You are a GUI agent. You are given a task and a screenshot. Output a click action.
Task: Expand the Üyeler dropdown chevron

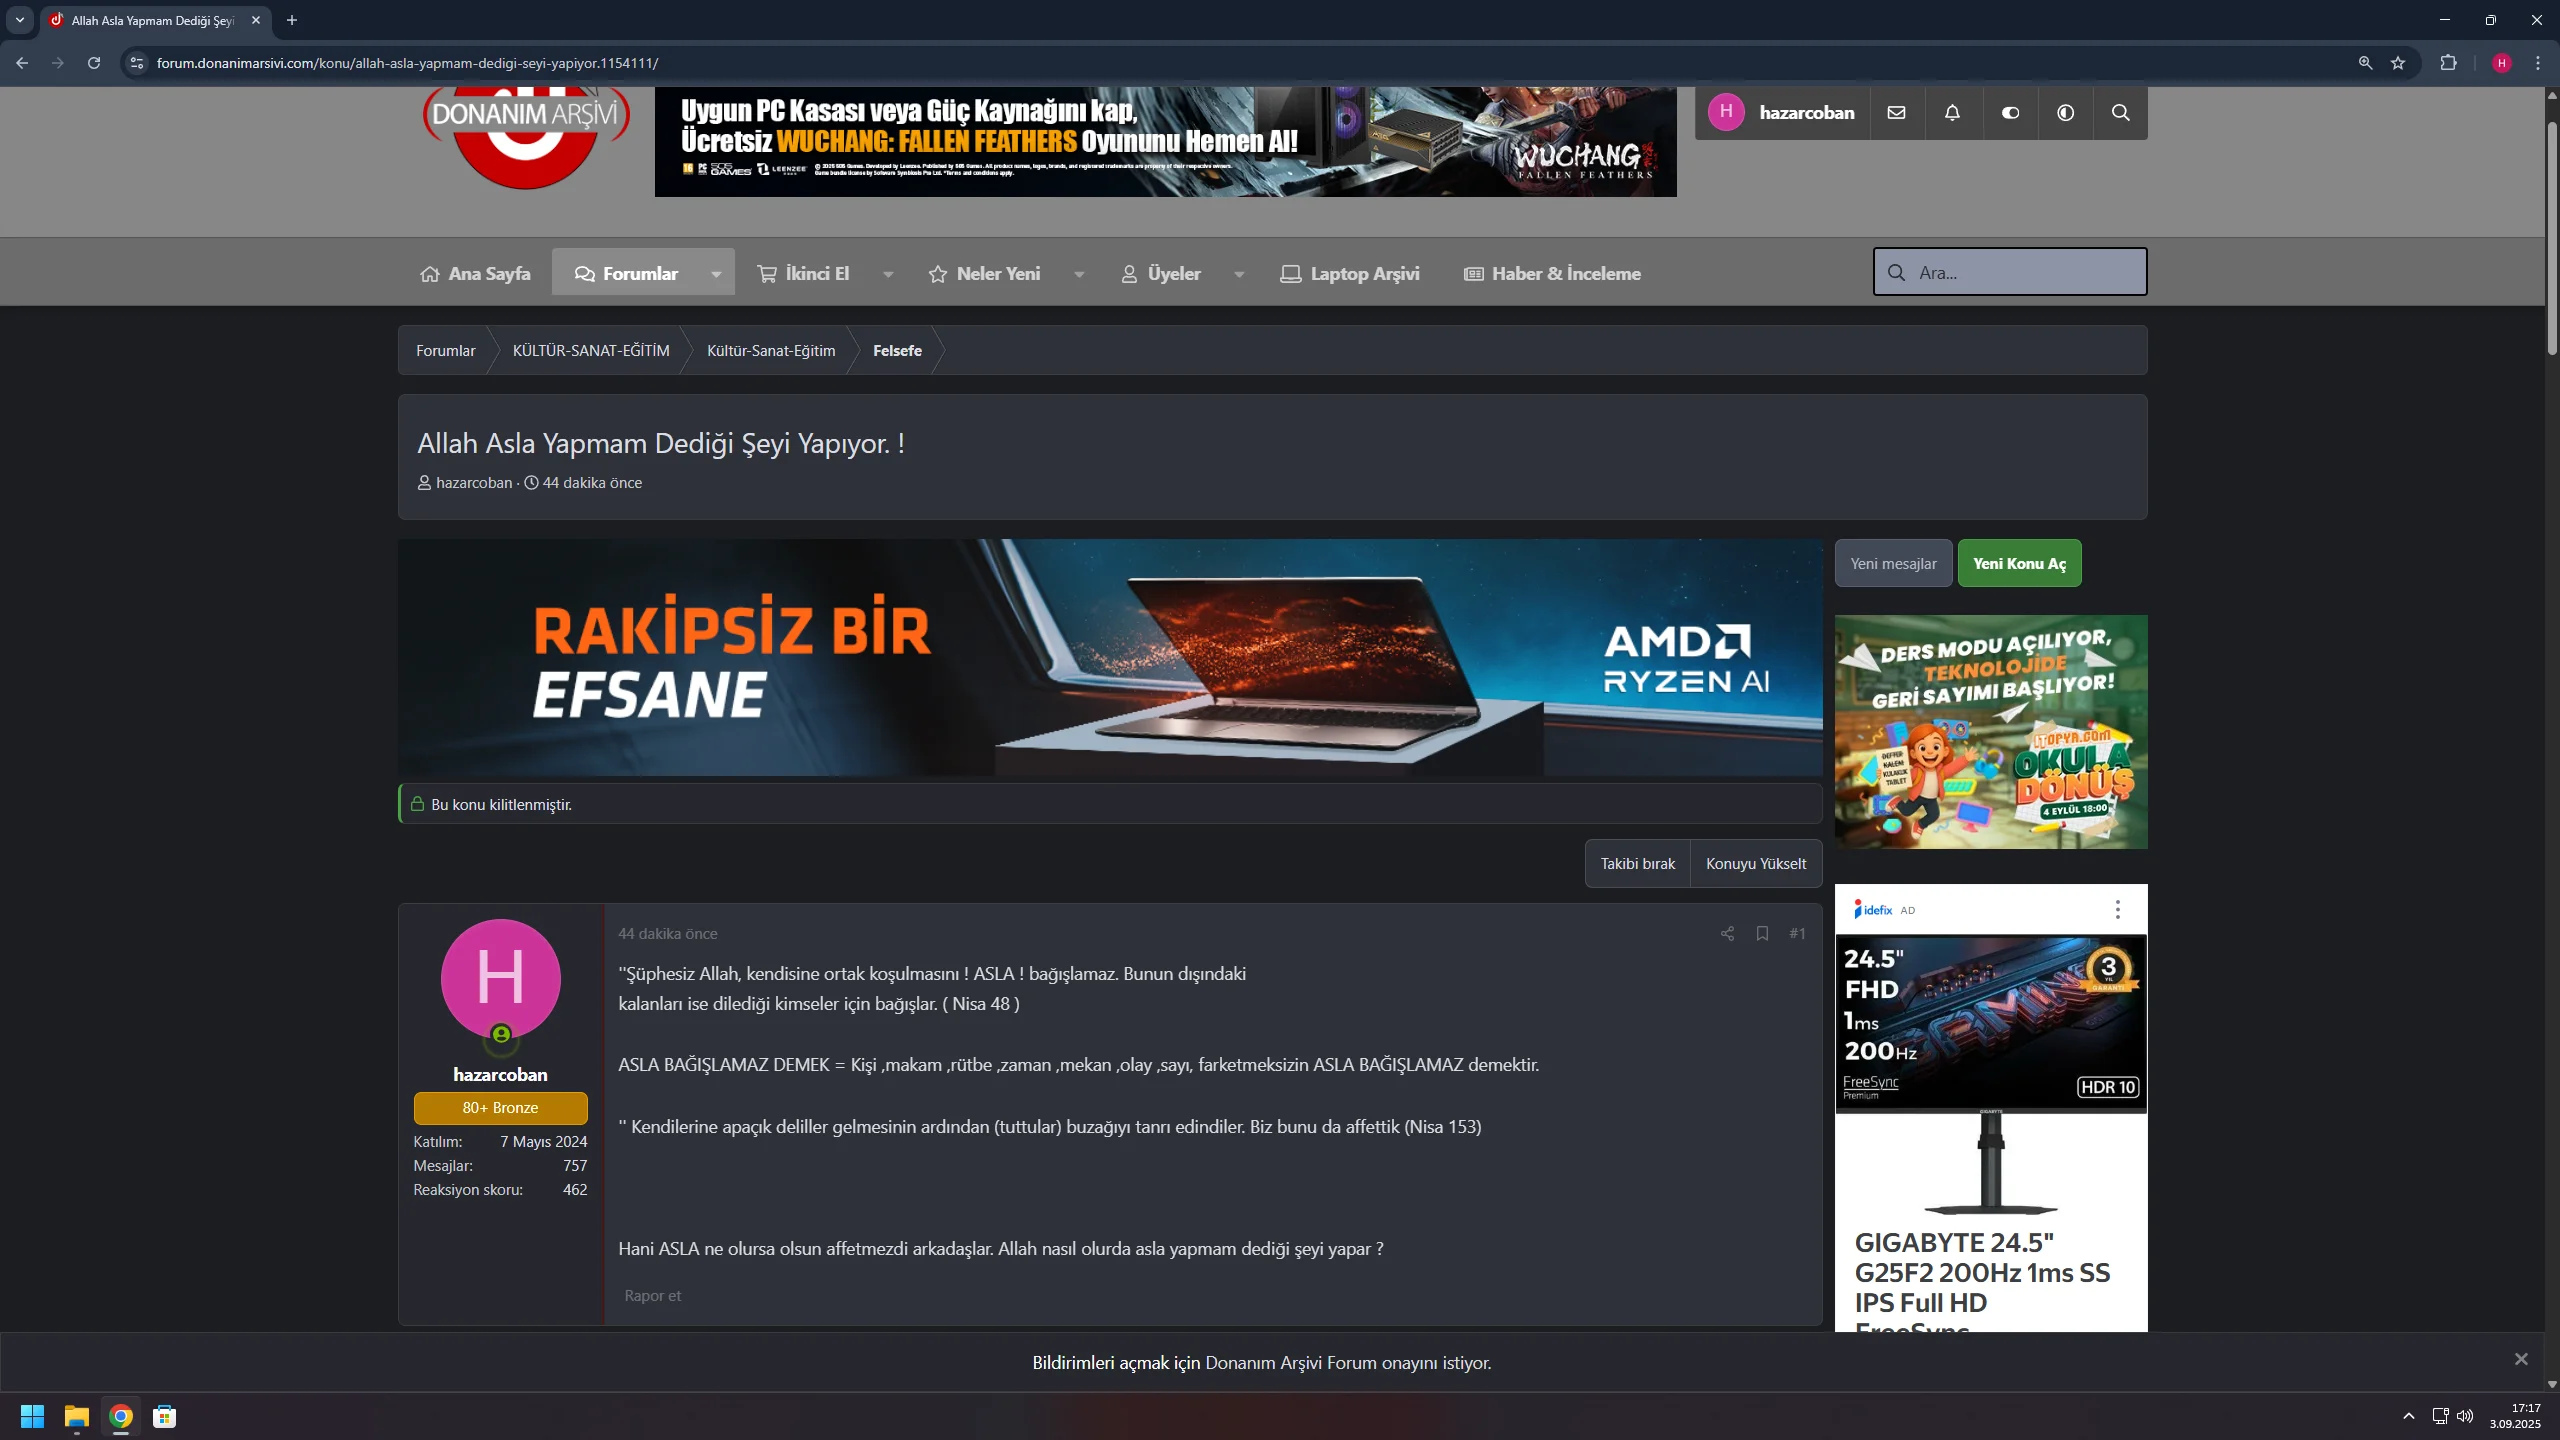point(1240,273)
